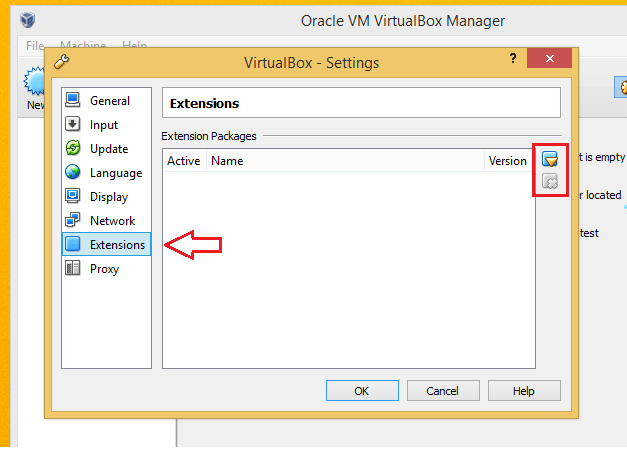627x449 pixels.
Task: Click the Display screen icon
Action: coord(73,196)
